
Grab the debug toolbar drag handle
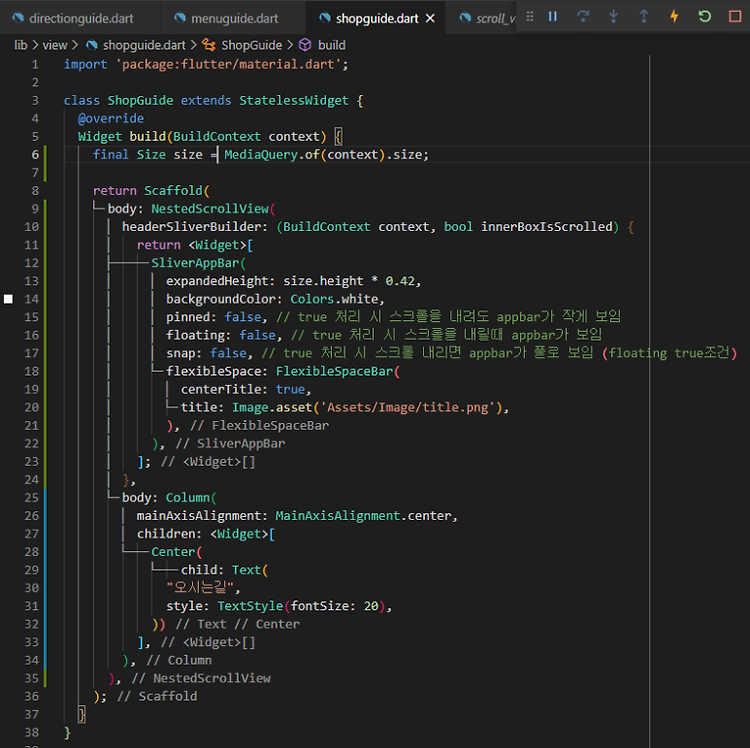pos(529,17)
